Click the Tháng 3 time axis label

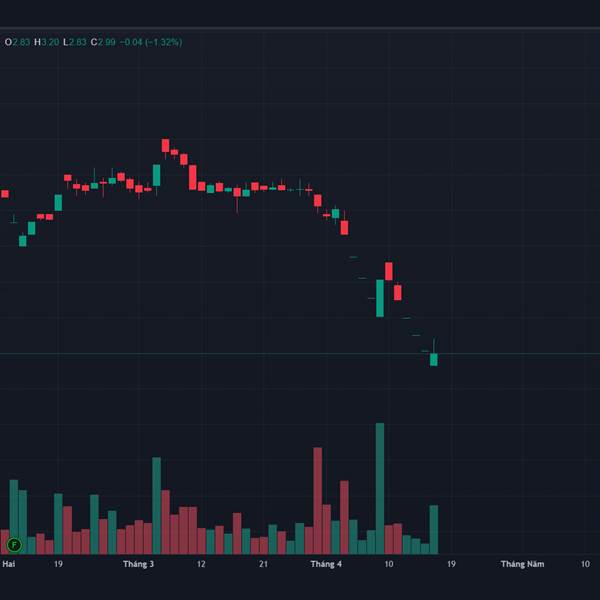[x=139, y=564]
